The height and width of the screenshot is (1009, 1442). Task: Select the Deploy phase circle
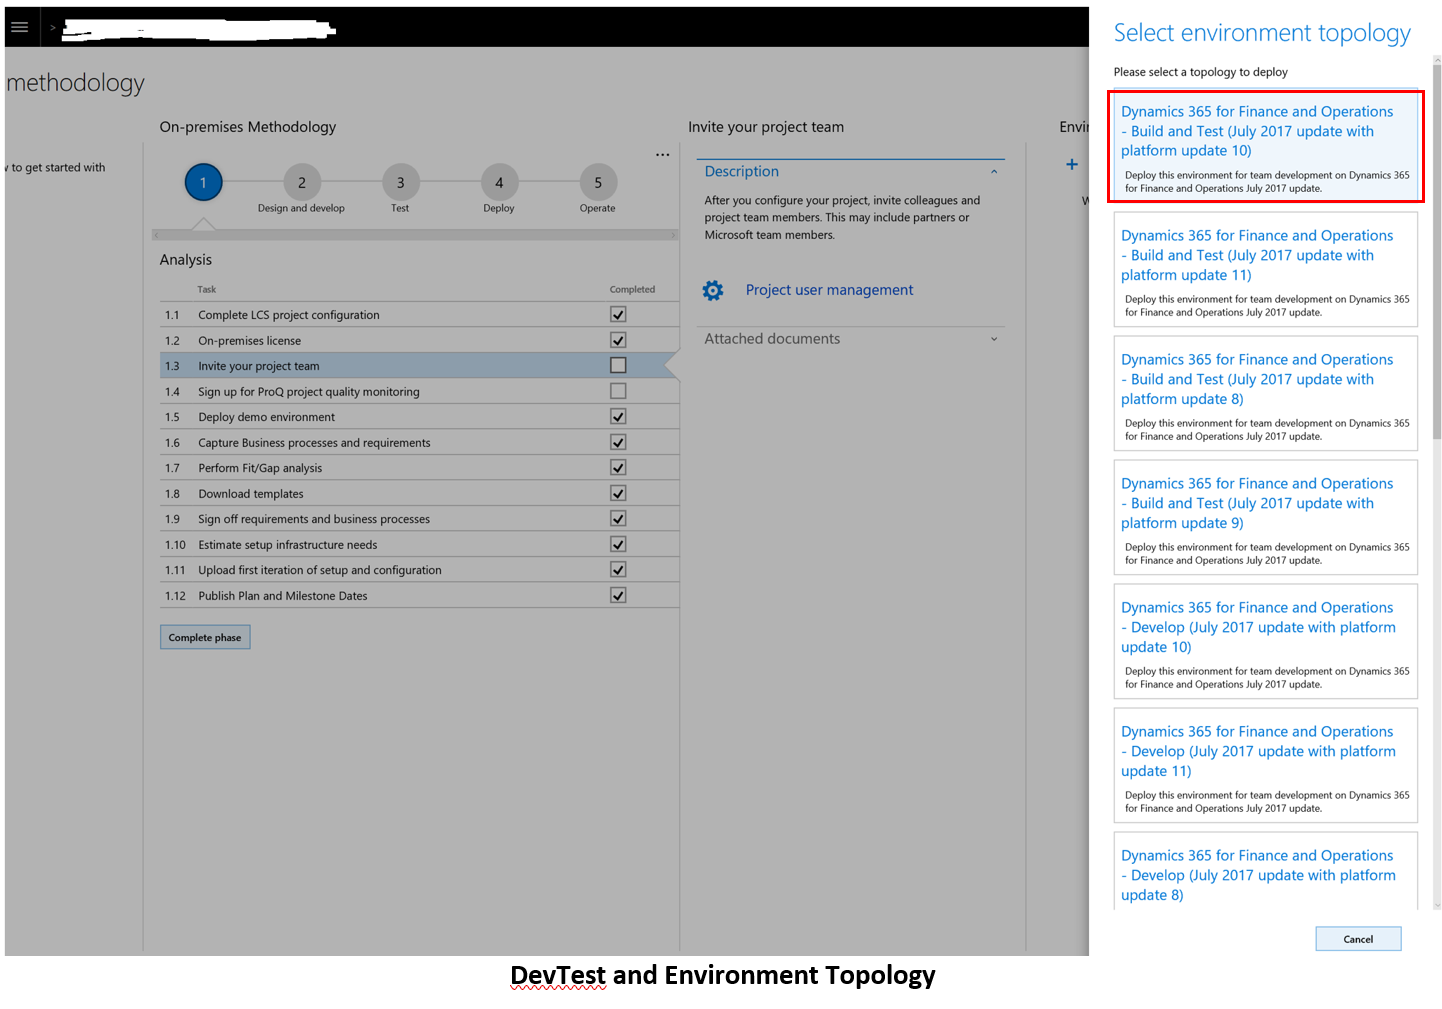click(x=498, y=182)
